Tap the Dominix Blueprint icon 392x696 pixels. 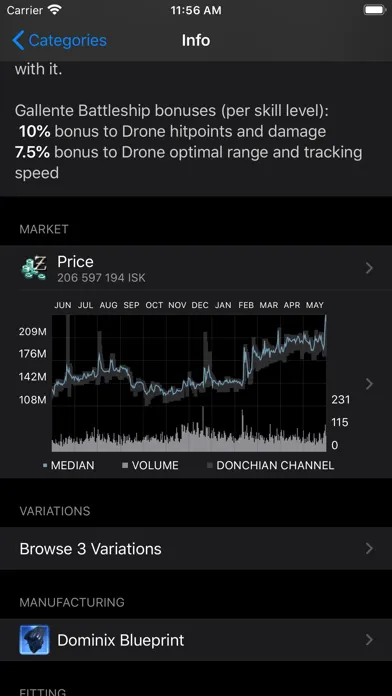pos(34,640)
